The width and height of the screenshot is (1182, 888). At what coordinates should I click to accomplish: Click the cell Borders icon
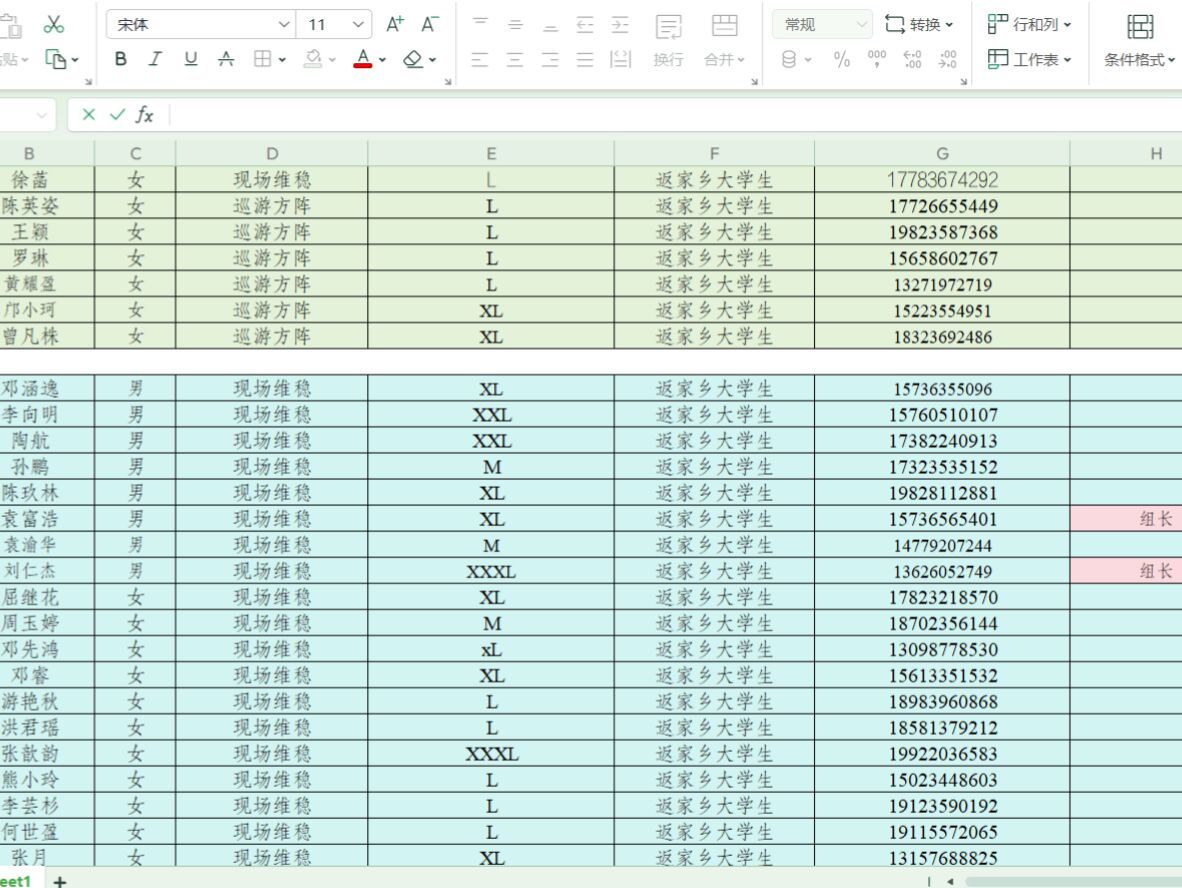pos(262,59)
